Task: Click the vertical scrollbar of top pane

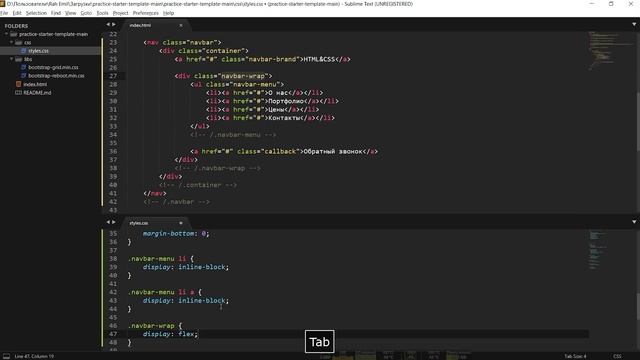Action: coord(638,122)
